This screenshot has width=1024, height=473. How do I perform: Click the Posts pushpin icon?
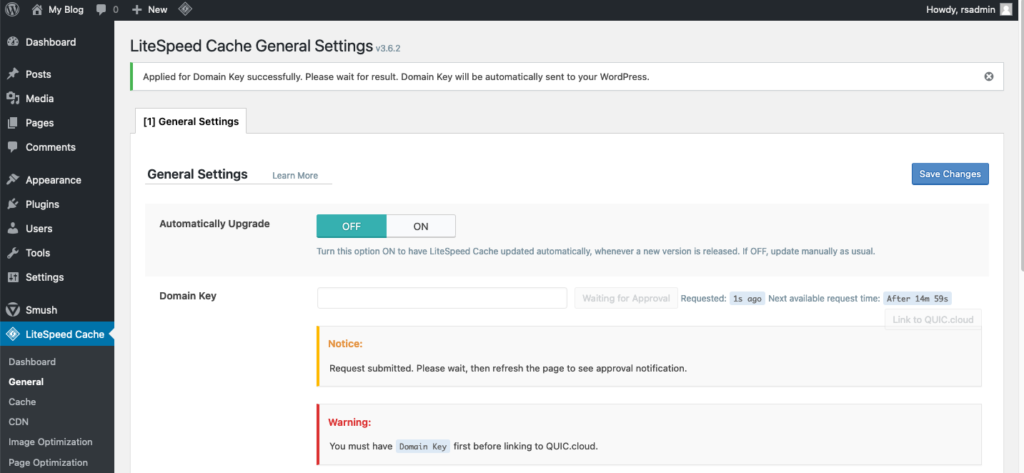(x=12, y=74)
